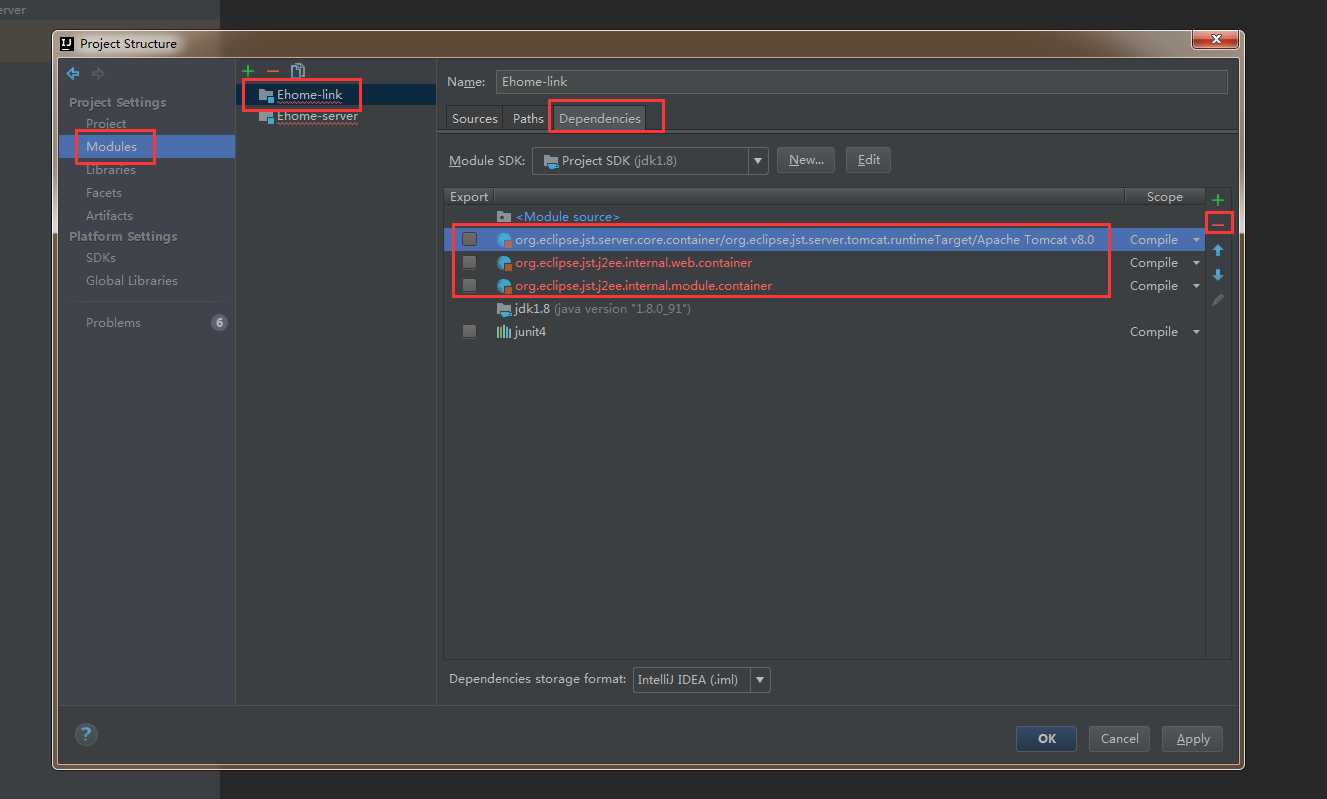Click the Scope column header

coord(1165,197)
